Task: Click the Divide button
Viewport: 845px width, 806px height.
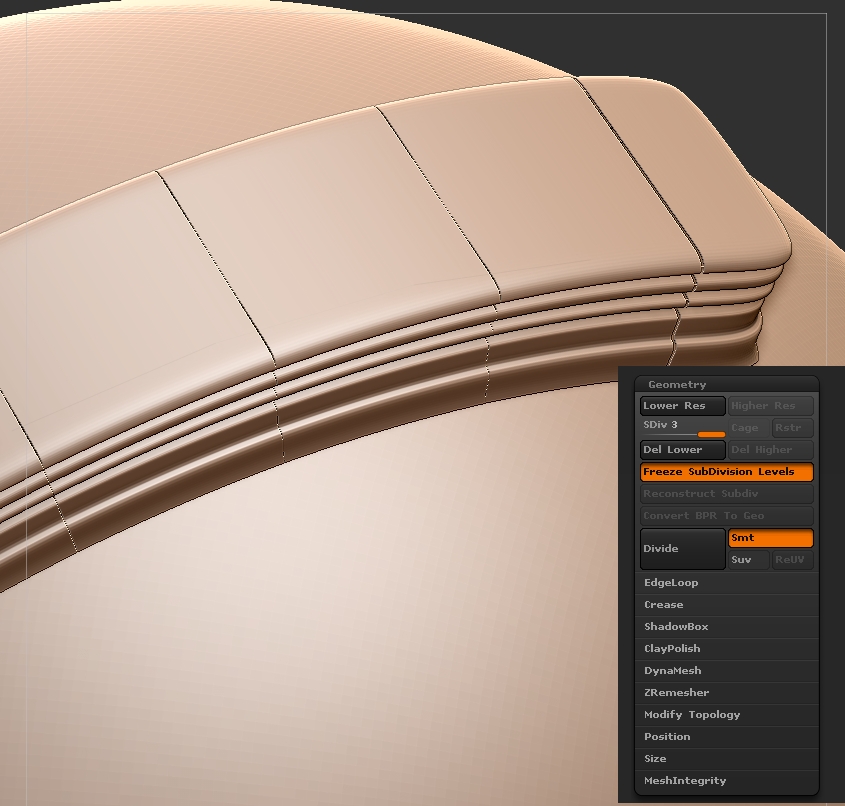Action: [x=683, y=549]
